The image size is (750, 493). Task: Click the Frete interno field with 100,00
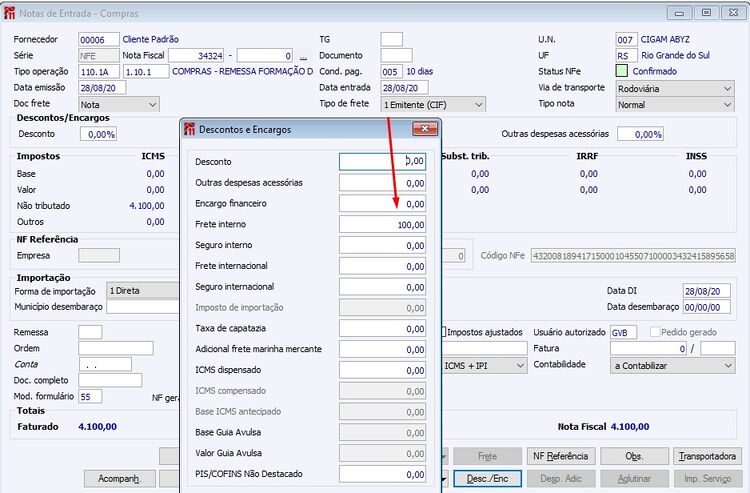383,224
